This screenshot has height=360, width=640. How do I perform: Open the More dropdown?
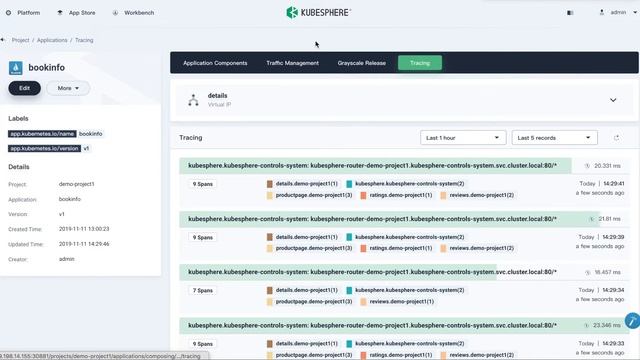click(68, 88)
